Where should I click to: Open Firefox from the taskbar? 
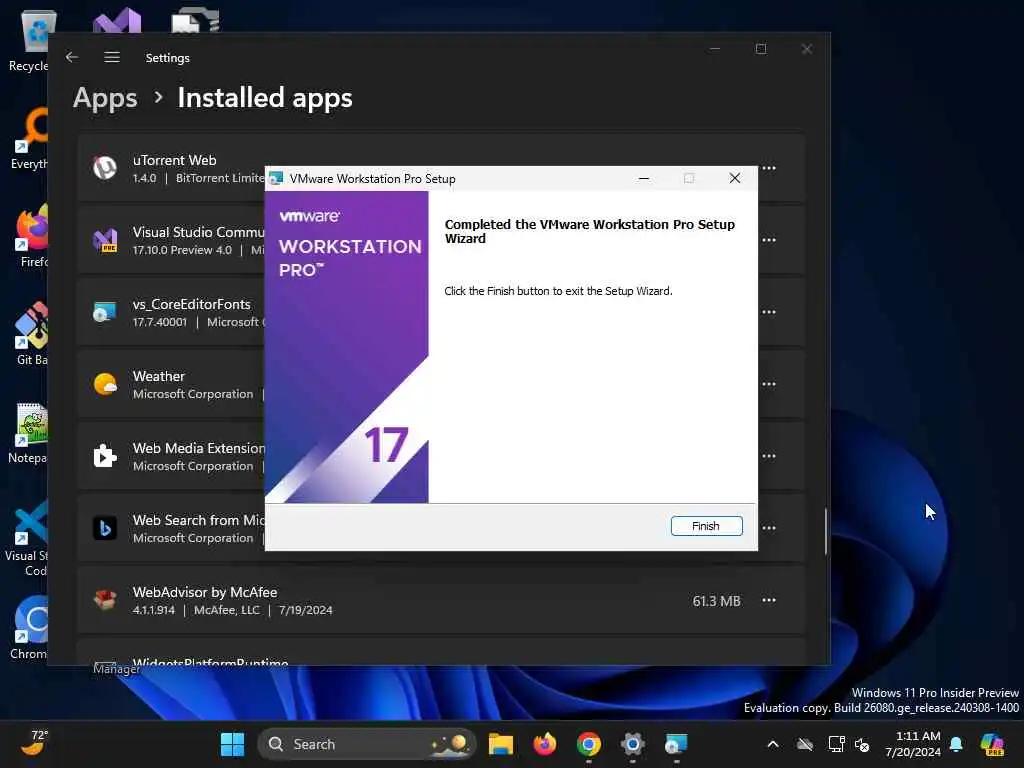545,744
